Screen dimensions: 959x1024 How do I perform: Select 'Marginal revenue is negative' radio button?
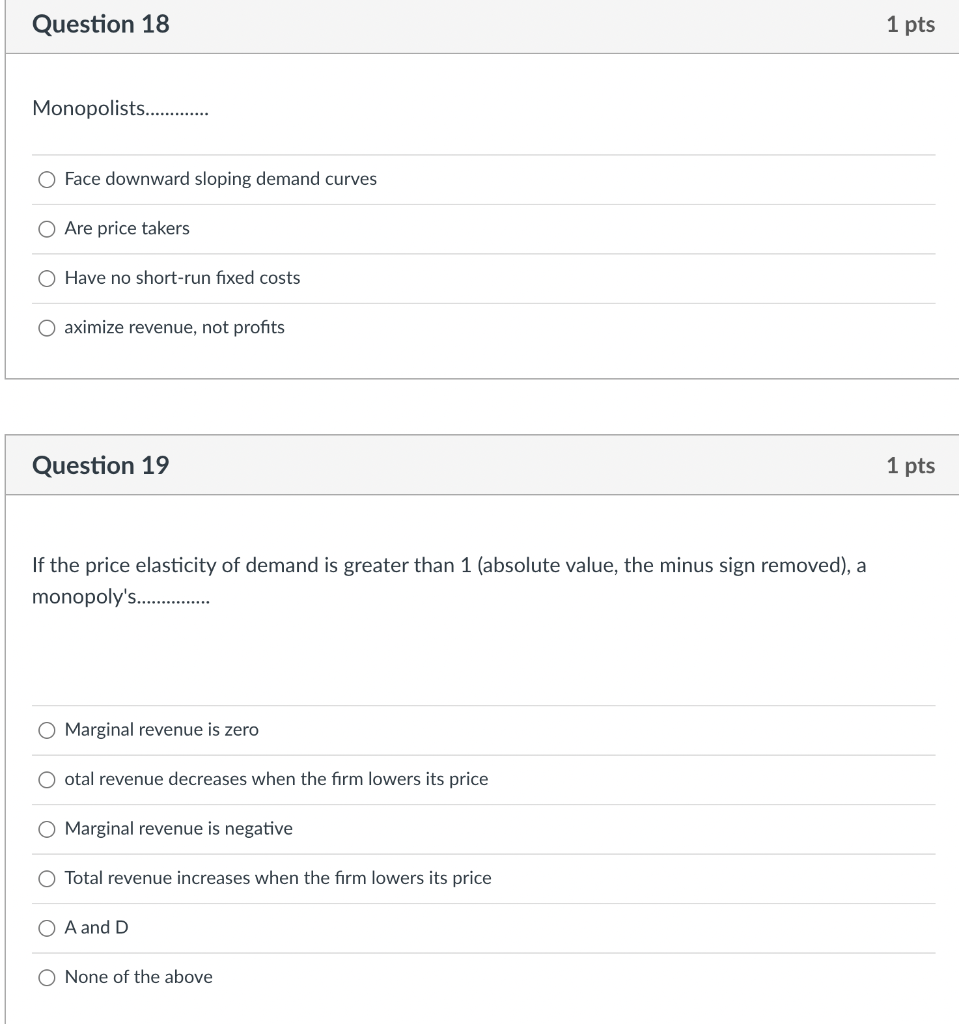point(46,829)
